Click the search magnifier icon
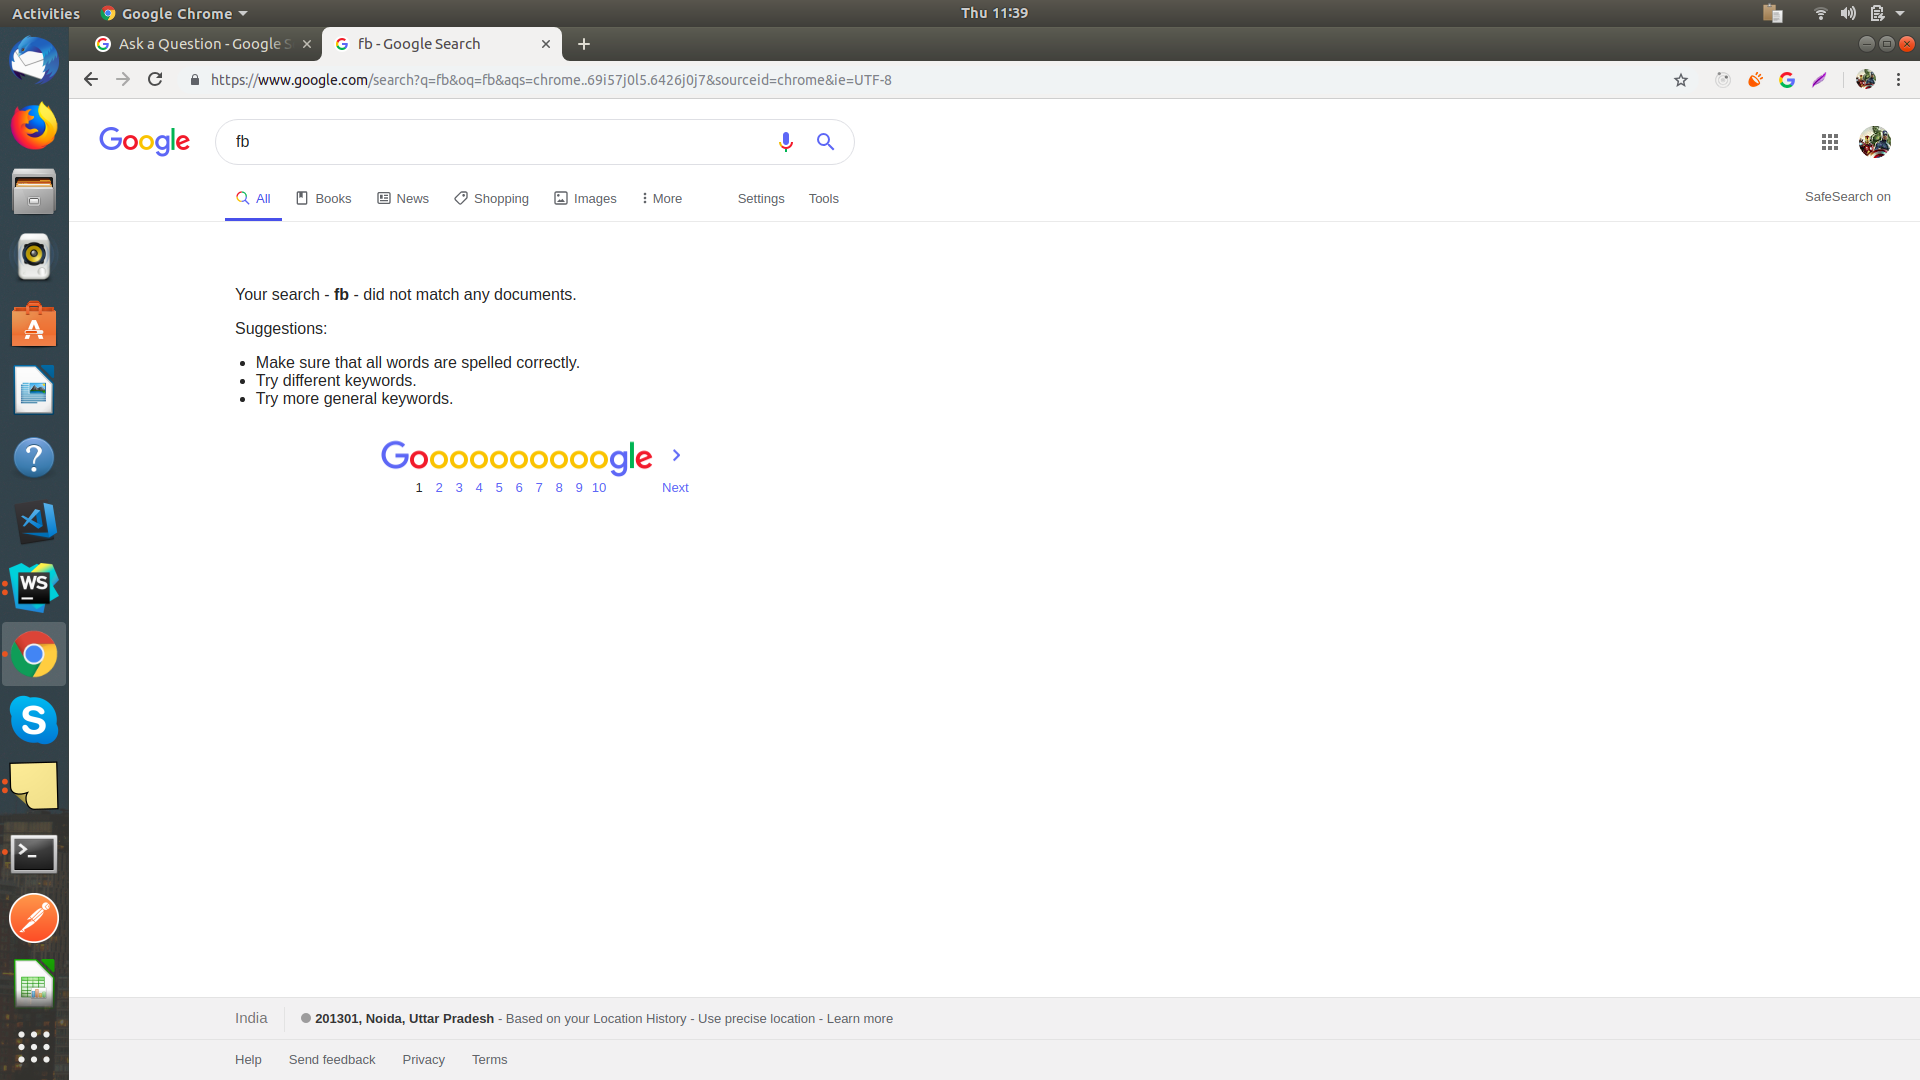The image size is (1920, 1080). tap(825, 142)
